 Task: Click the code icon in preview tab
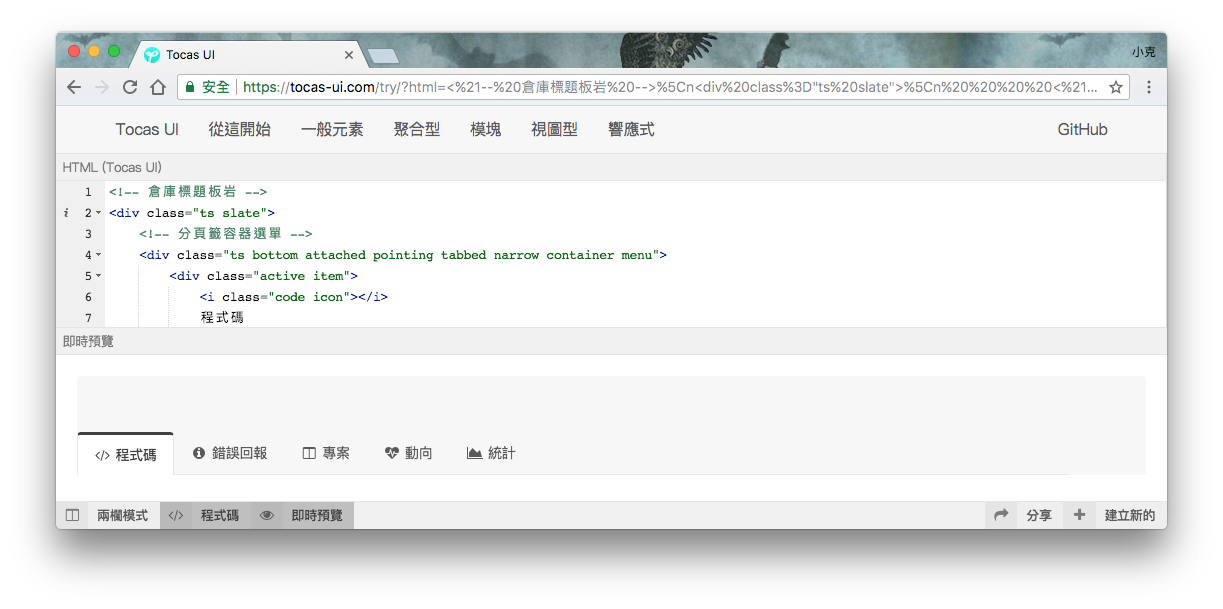point(102,455)
